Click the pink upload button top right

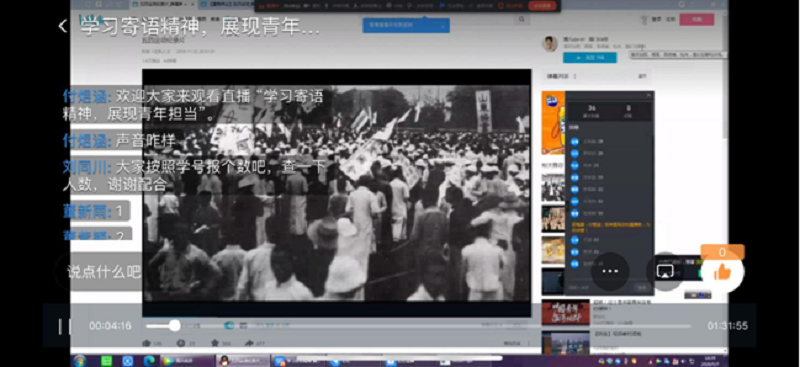click(x=696, y=19)
